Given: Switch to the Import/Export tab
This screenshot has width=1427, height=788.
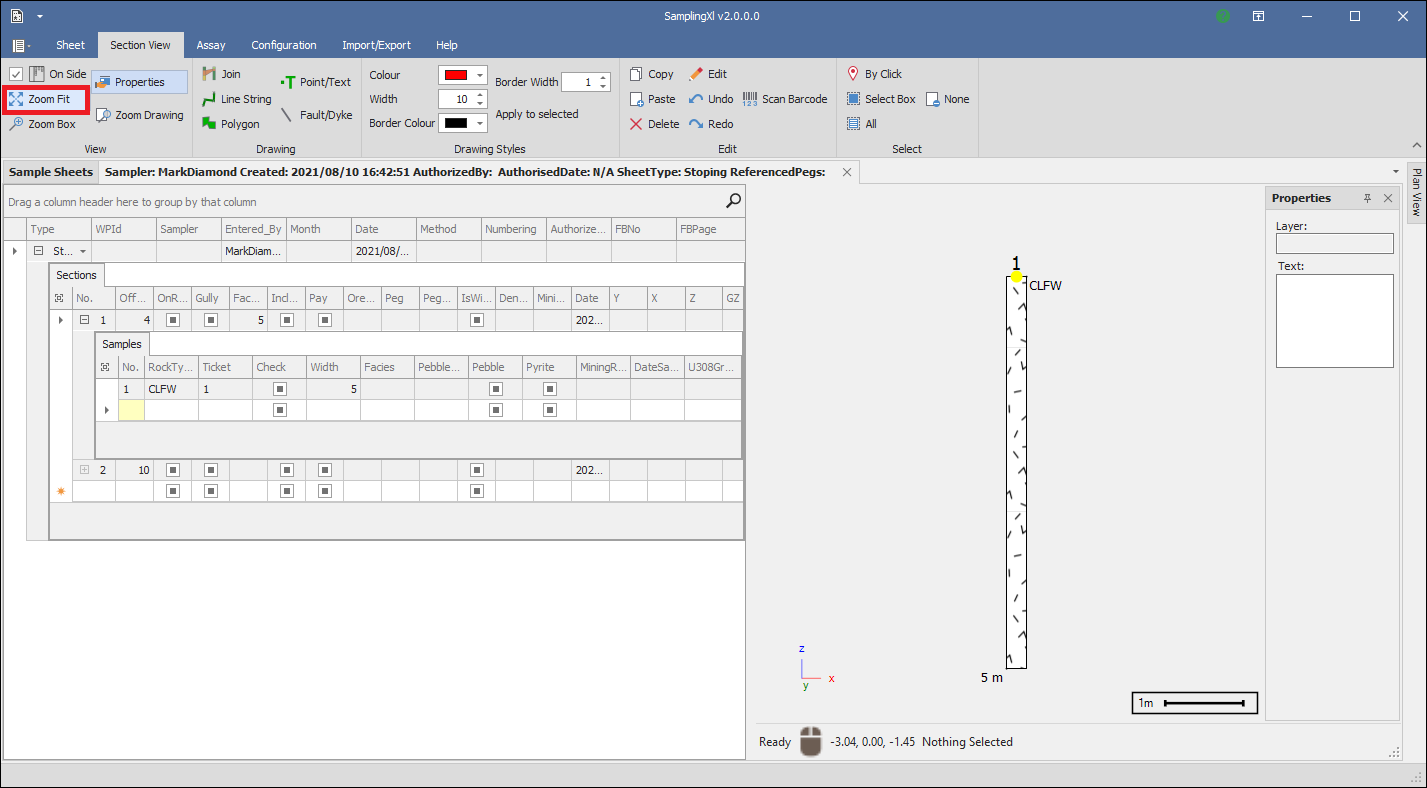Looking at the screenshot, I should (x=376, y=45).
